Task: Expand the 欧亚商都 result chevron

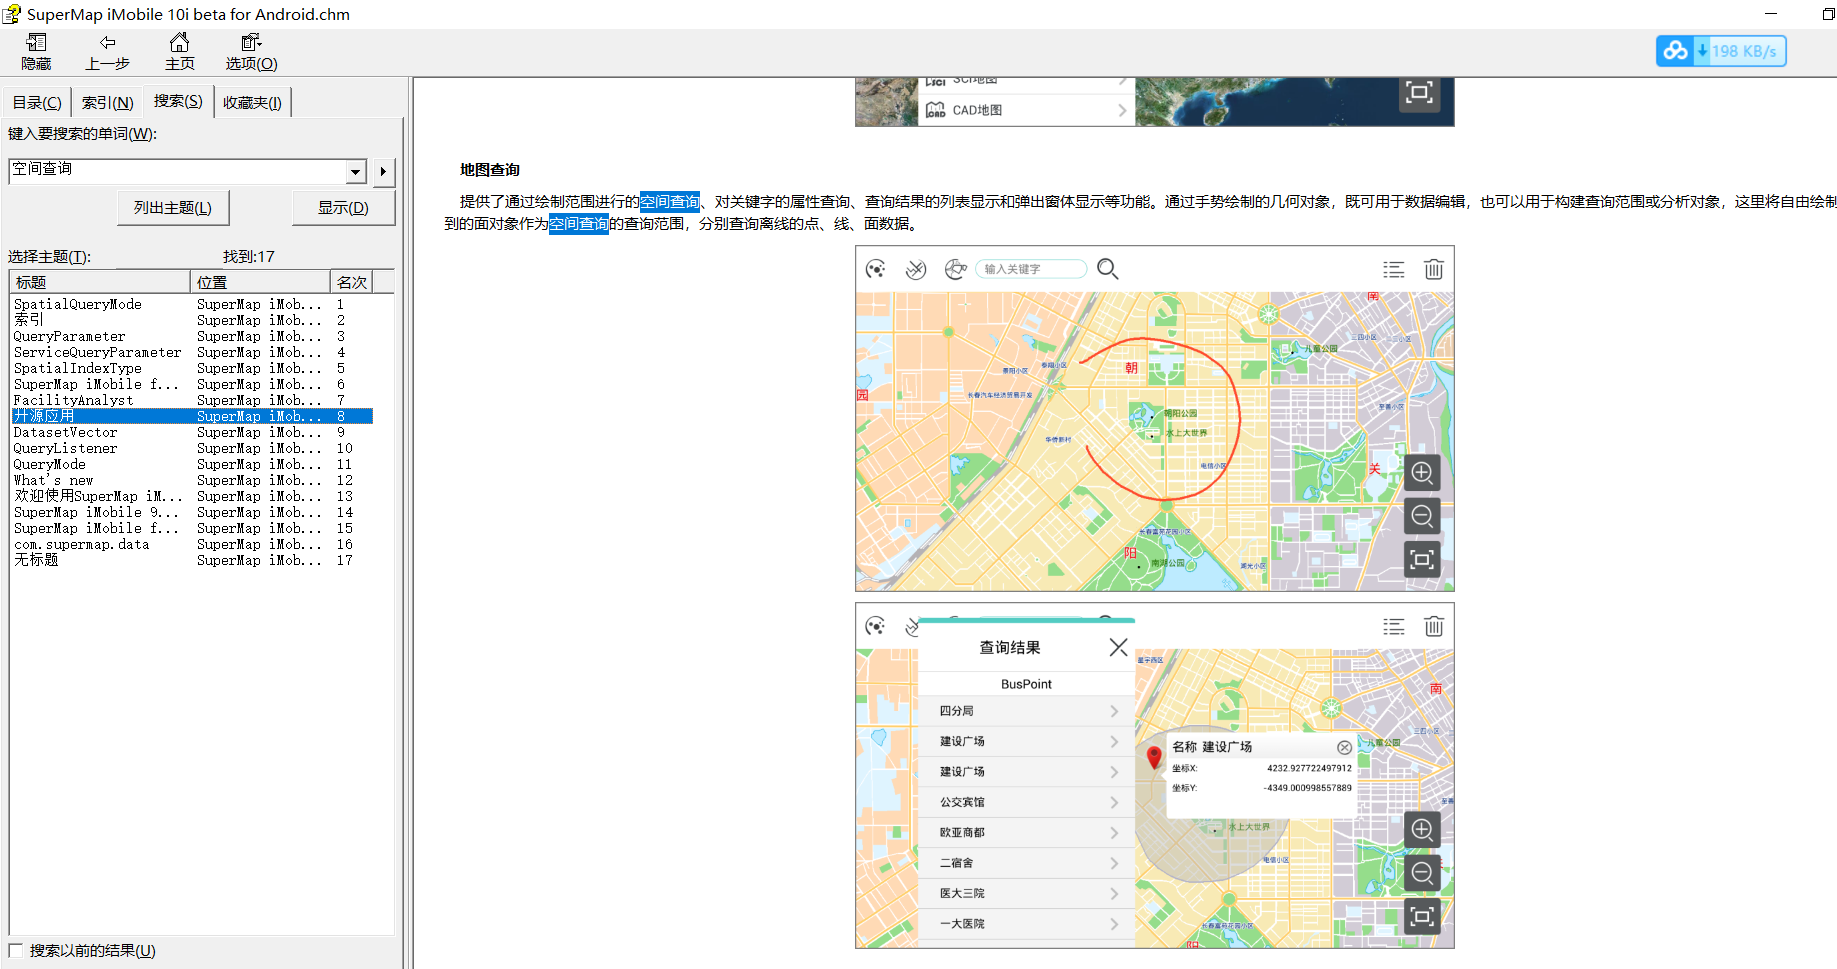Action: pyautogui.click(x=1114, y=832)
